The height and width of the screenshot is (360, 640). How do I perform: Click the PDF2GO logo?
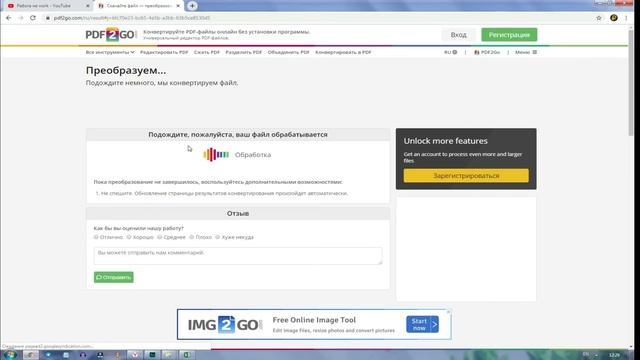click(x=110, y=35)
